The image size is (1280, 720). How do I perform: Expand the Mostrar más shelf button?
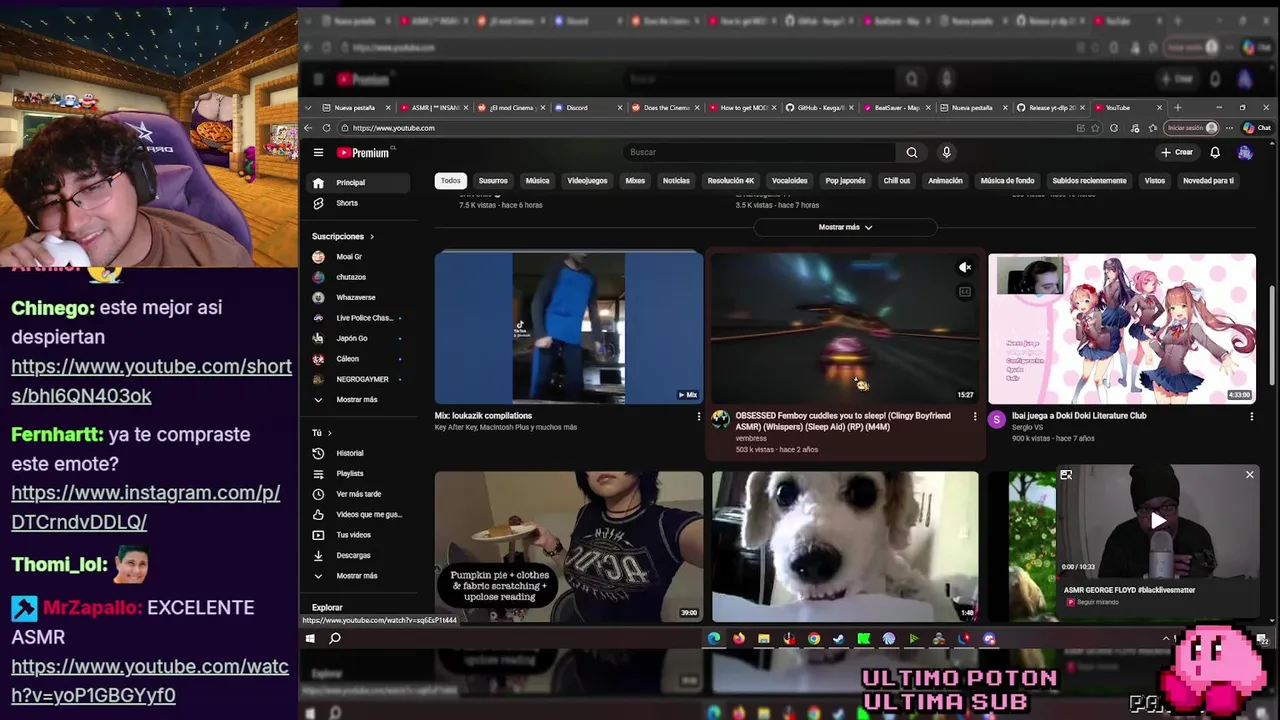[x=845, y=227]
